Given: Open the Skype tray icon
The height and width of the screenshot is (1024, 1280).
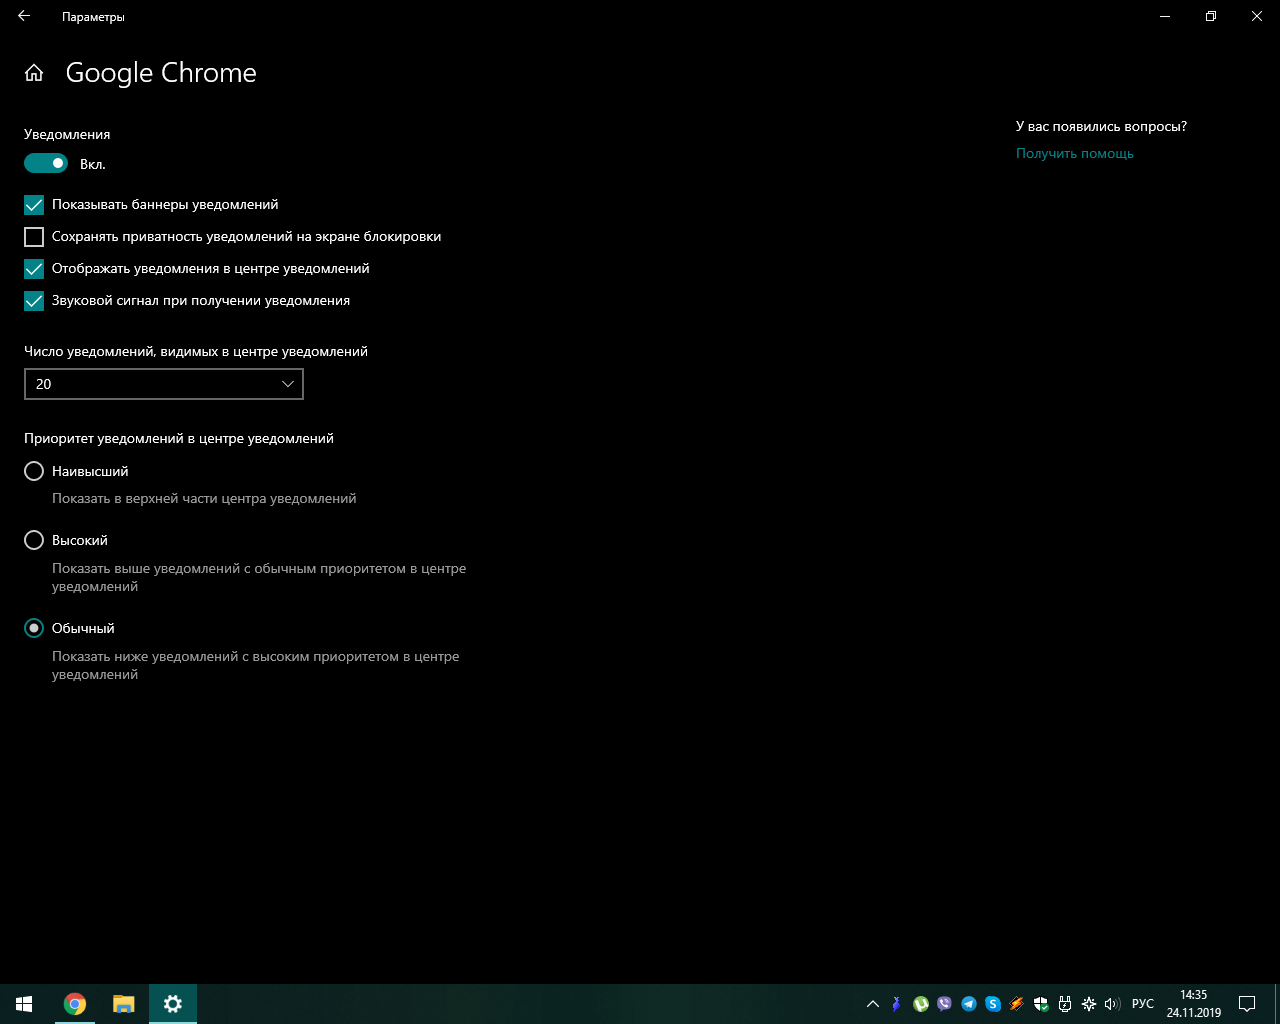Looking at the screenshot, I should [993, 1004].
